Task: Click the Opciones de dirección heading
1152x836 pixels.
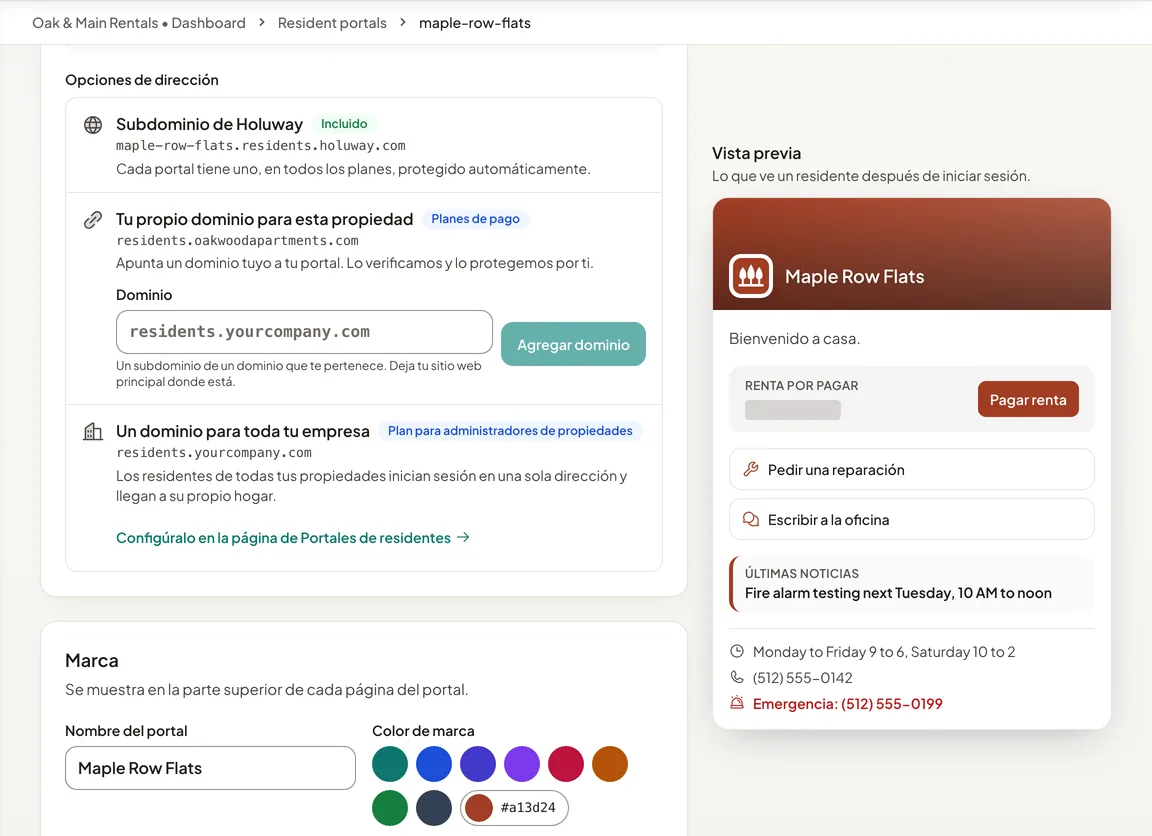Action: (142, 80)
